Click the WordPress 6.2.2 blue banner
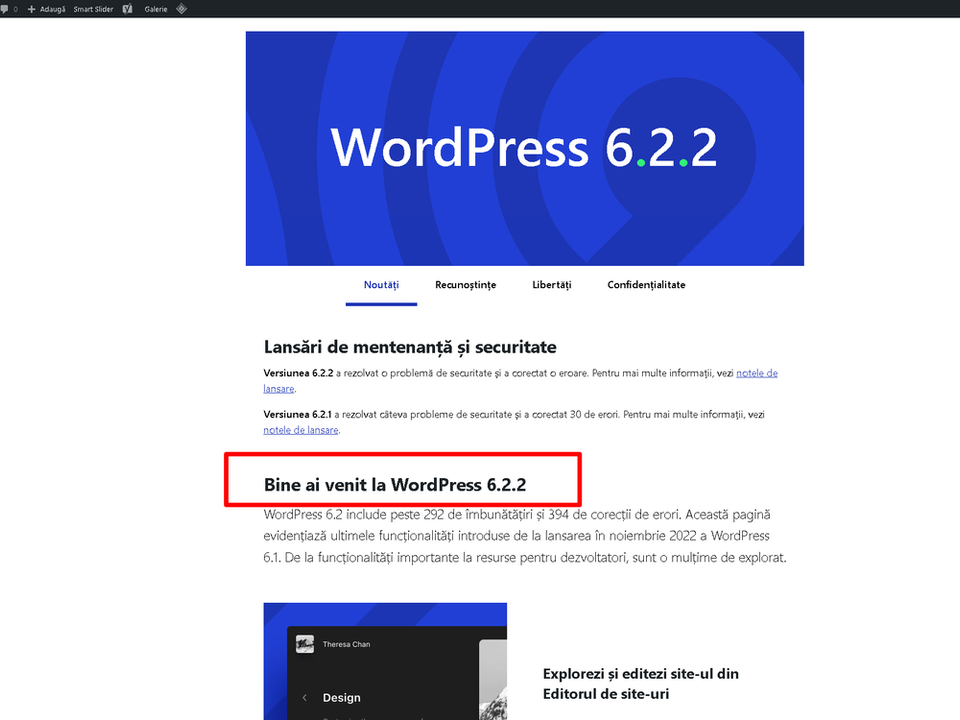 (525, 148)
